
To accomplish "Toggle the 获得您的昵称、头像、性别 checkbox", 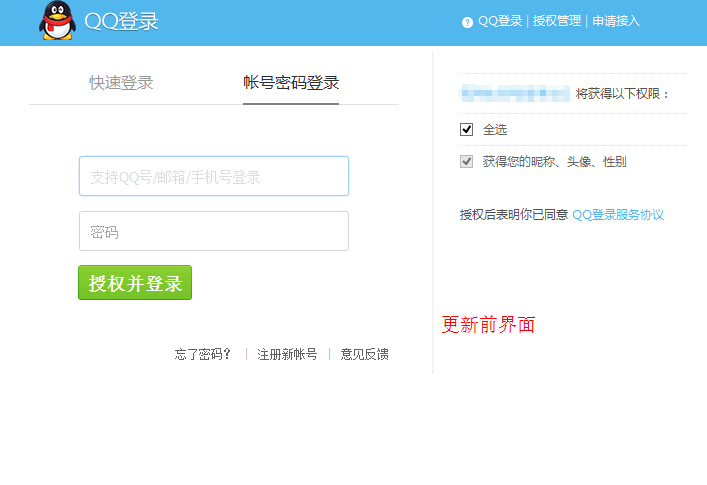I will click(x=466, y=161).
